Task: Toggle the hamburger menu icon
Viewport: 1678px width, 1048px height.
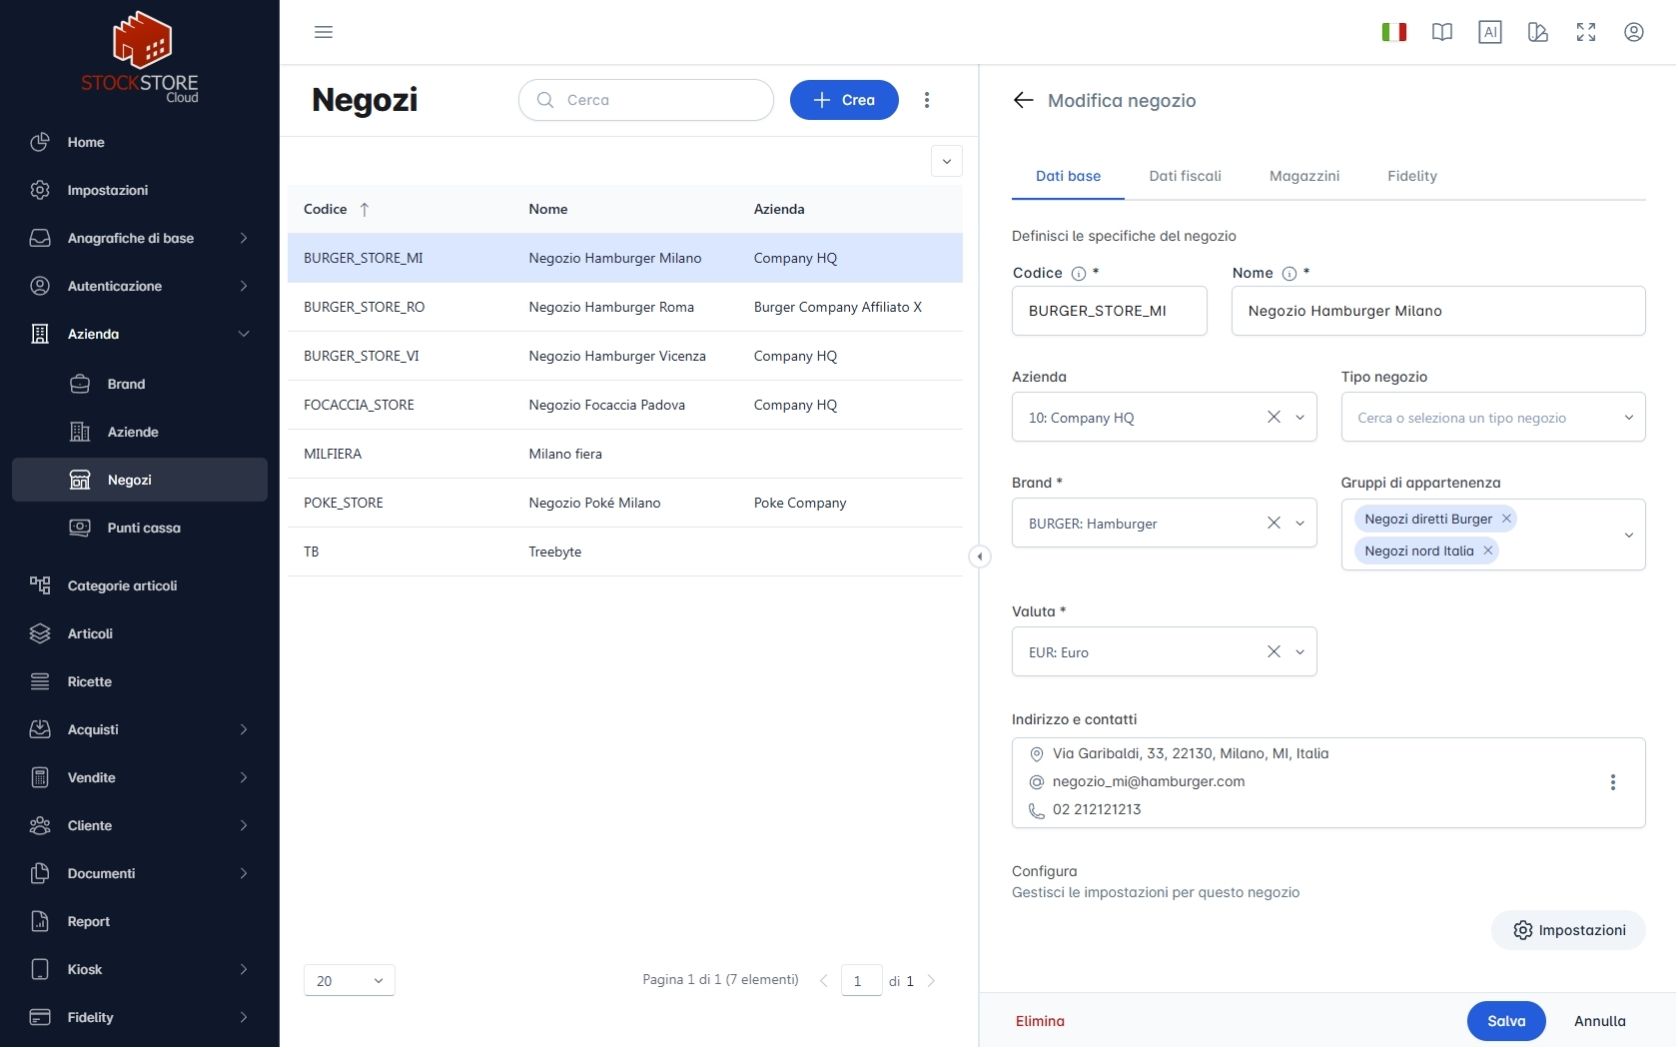Action: [323, 32]
